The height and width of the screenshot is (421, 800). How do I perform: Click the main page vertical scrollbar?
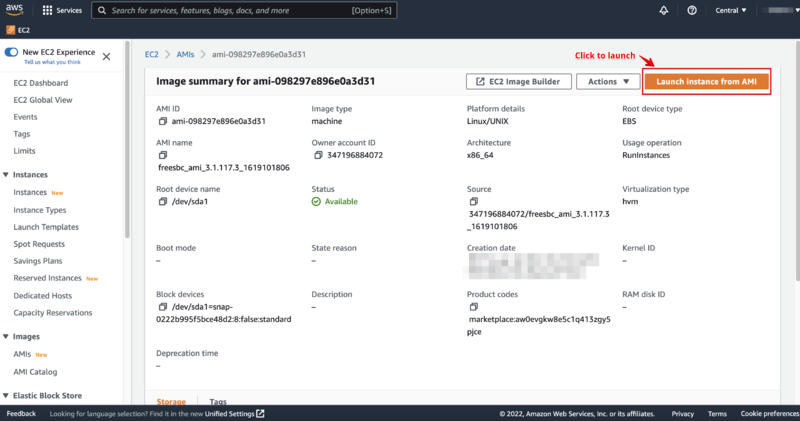[797, 161]
